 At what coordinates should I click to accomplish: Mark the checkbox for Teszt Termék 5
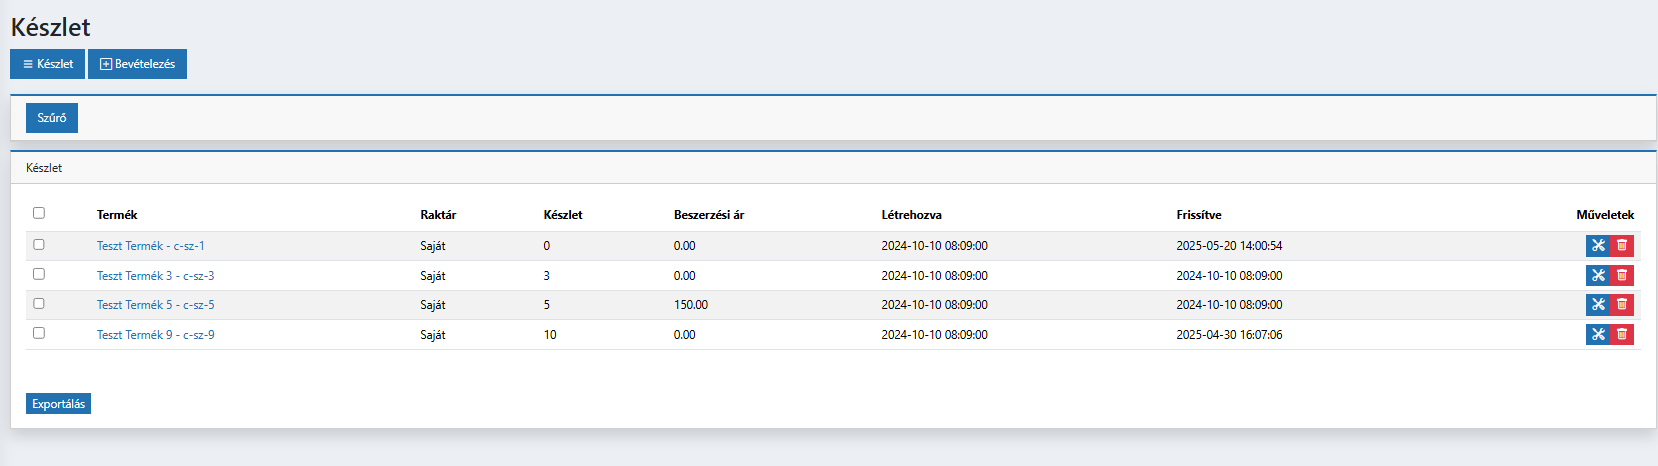pyautogui.click(x=39, y=303)
